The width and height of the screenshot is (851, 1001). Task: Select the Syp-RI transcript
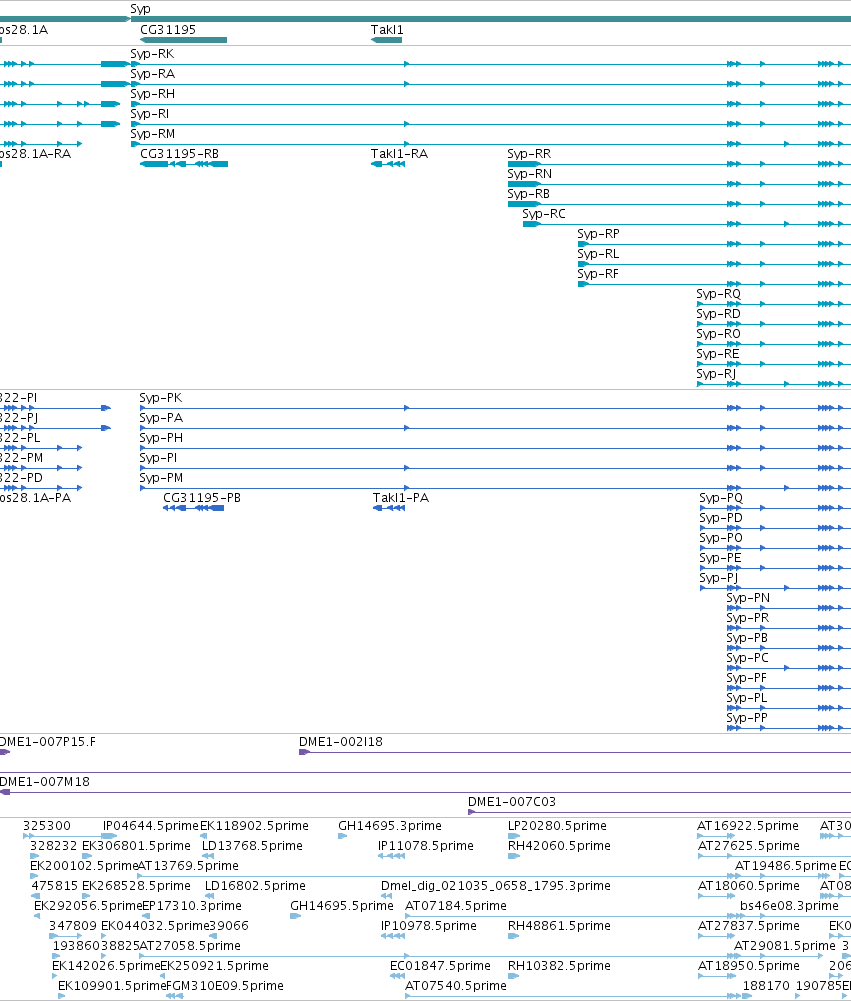tap(149, 114)
